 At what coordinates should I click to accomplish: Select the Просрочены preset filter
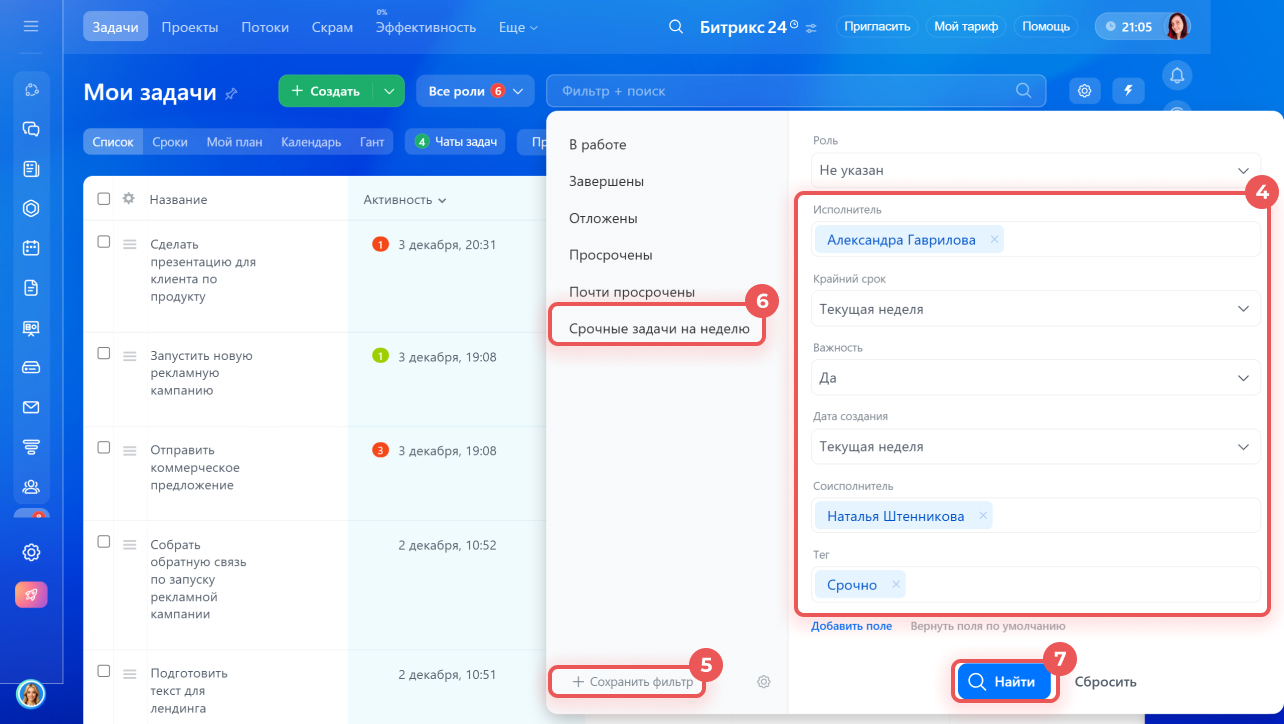[610, 255]
